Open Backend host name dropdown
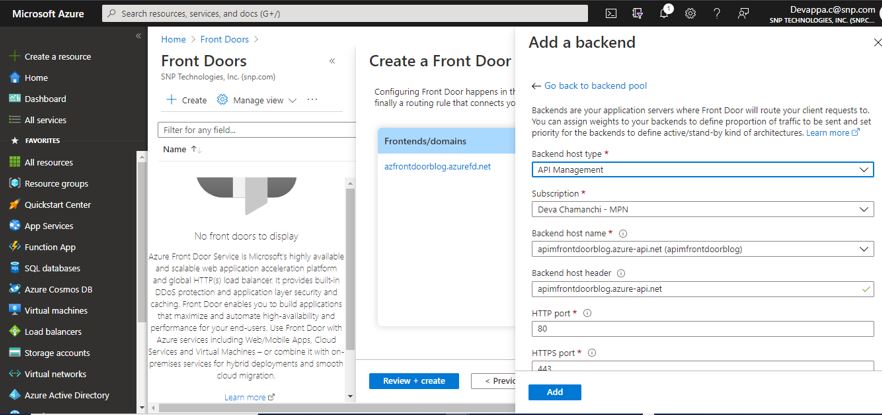This screenshot has width=882, height=415. click(x=702, y=249)
